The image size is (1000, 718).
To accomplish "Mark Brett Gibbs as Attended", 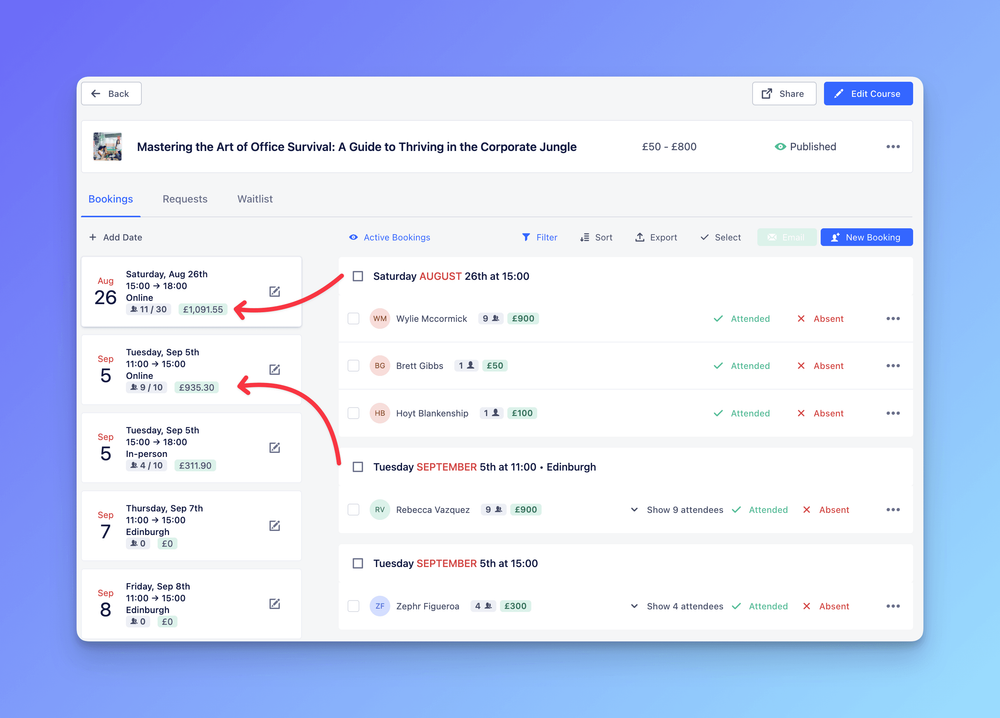I will pyautogui.click(x=741, y=366).
